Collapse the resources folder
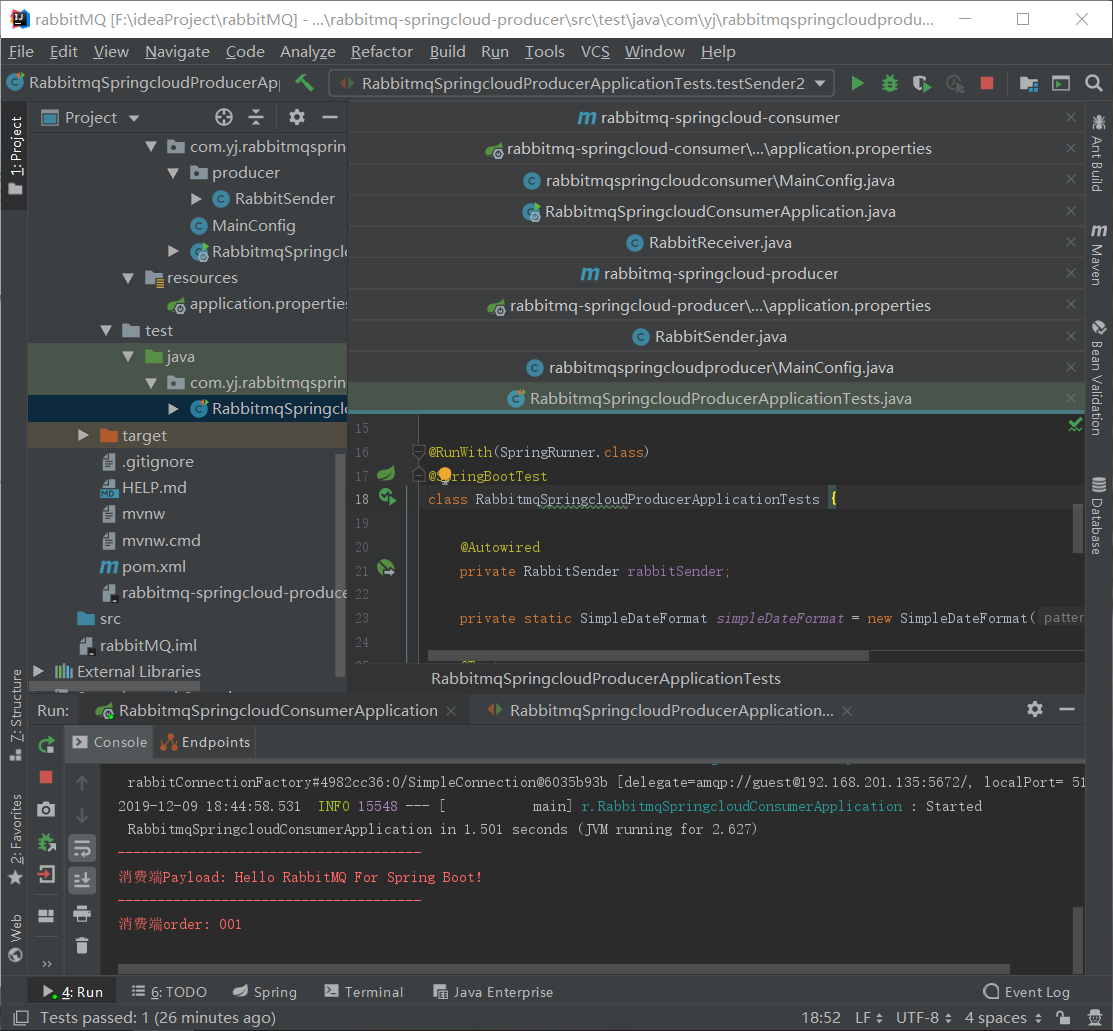1113x1031 pixels. 128,278
